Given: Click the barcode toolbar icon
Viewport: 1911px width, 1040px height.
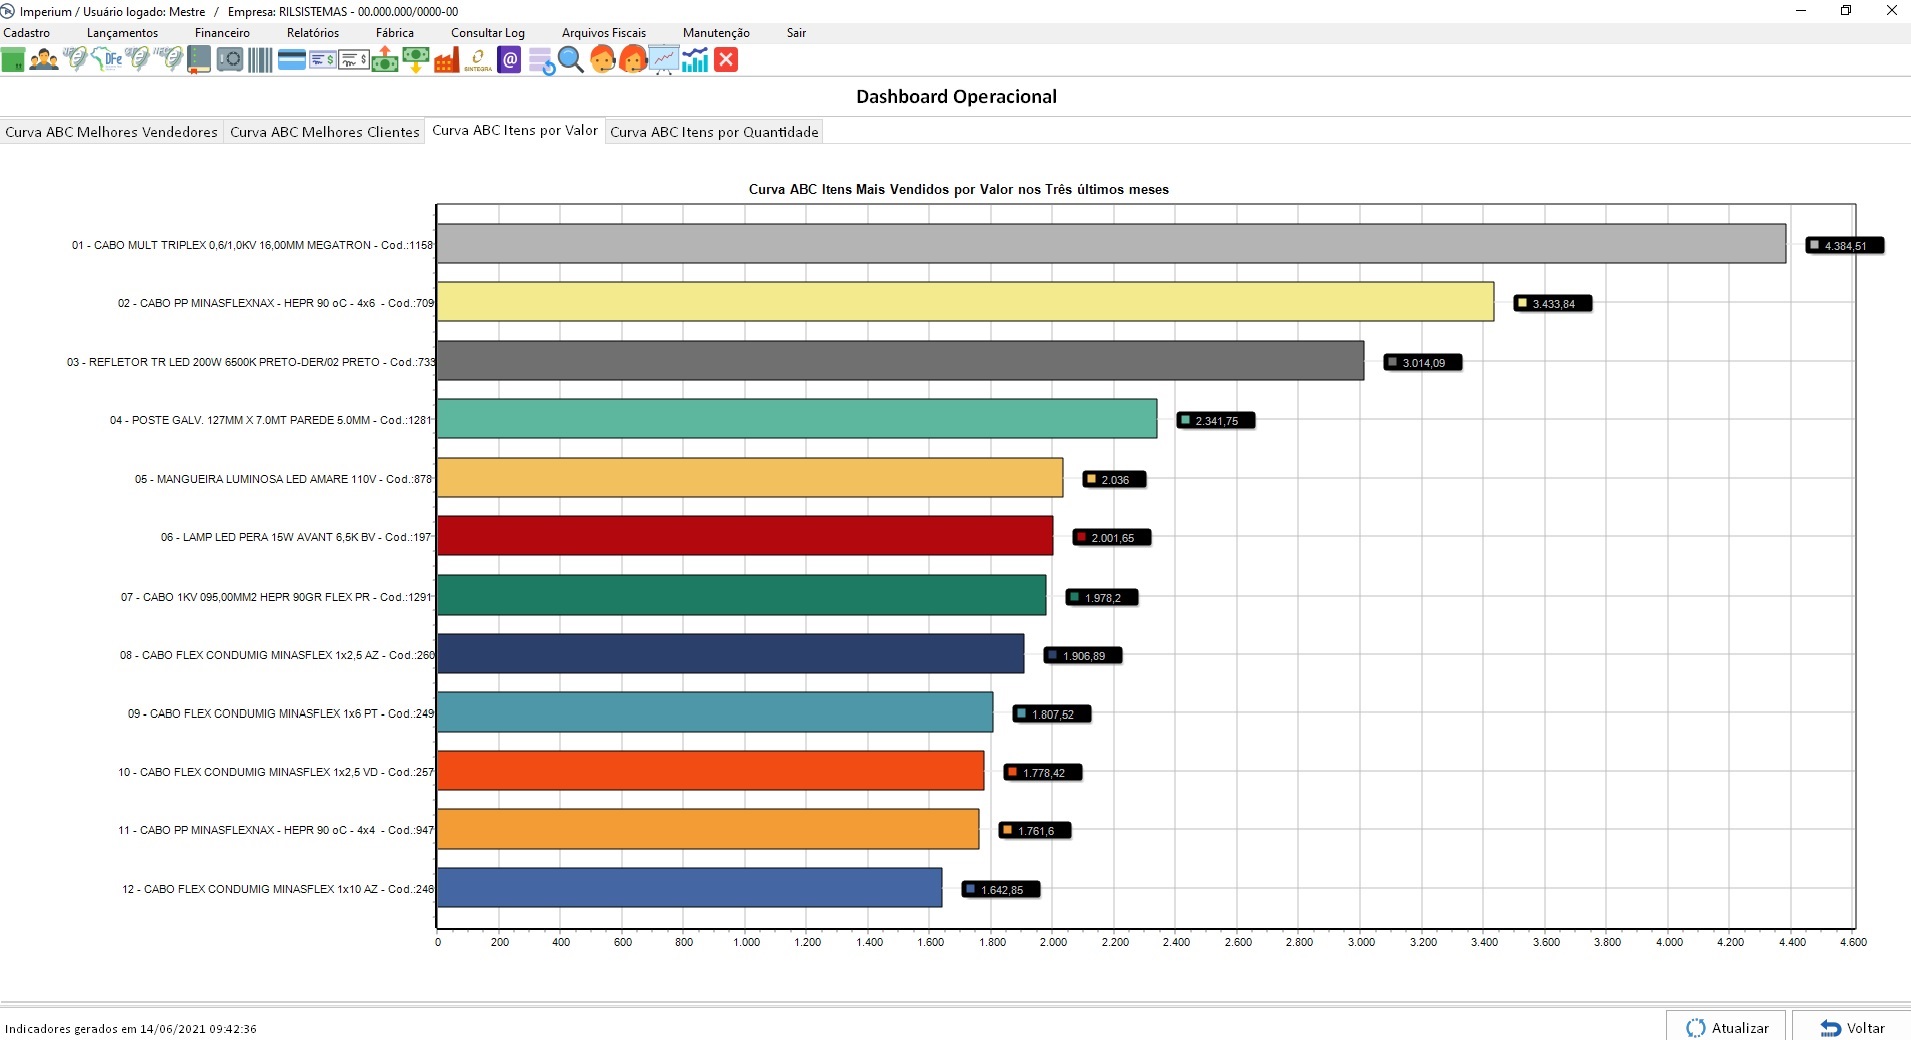Looking at the screenshot, I should (260, 60).
